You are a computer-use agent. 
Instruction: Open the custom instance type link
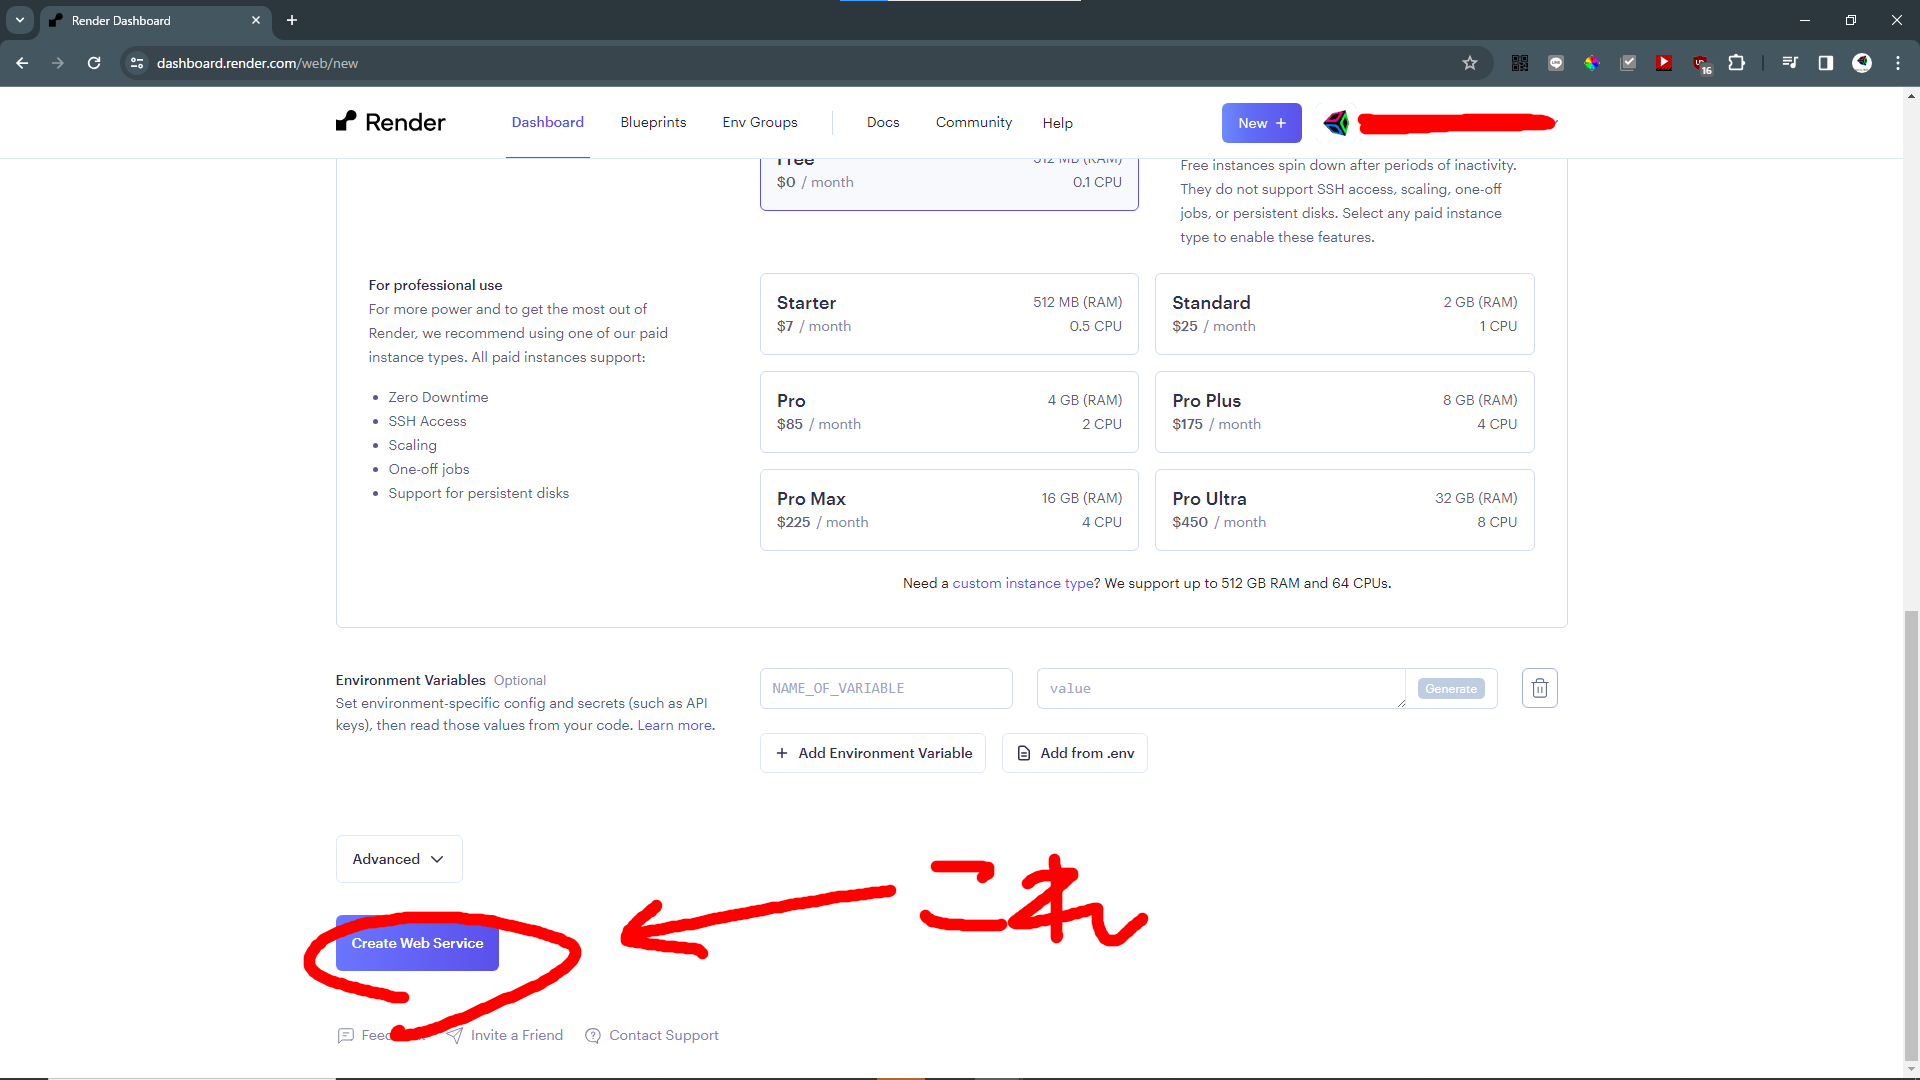(1022, 583)
